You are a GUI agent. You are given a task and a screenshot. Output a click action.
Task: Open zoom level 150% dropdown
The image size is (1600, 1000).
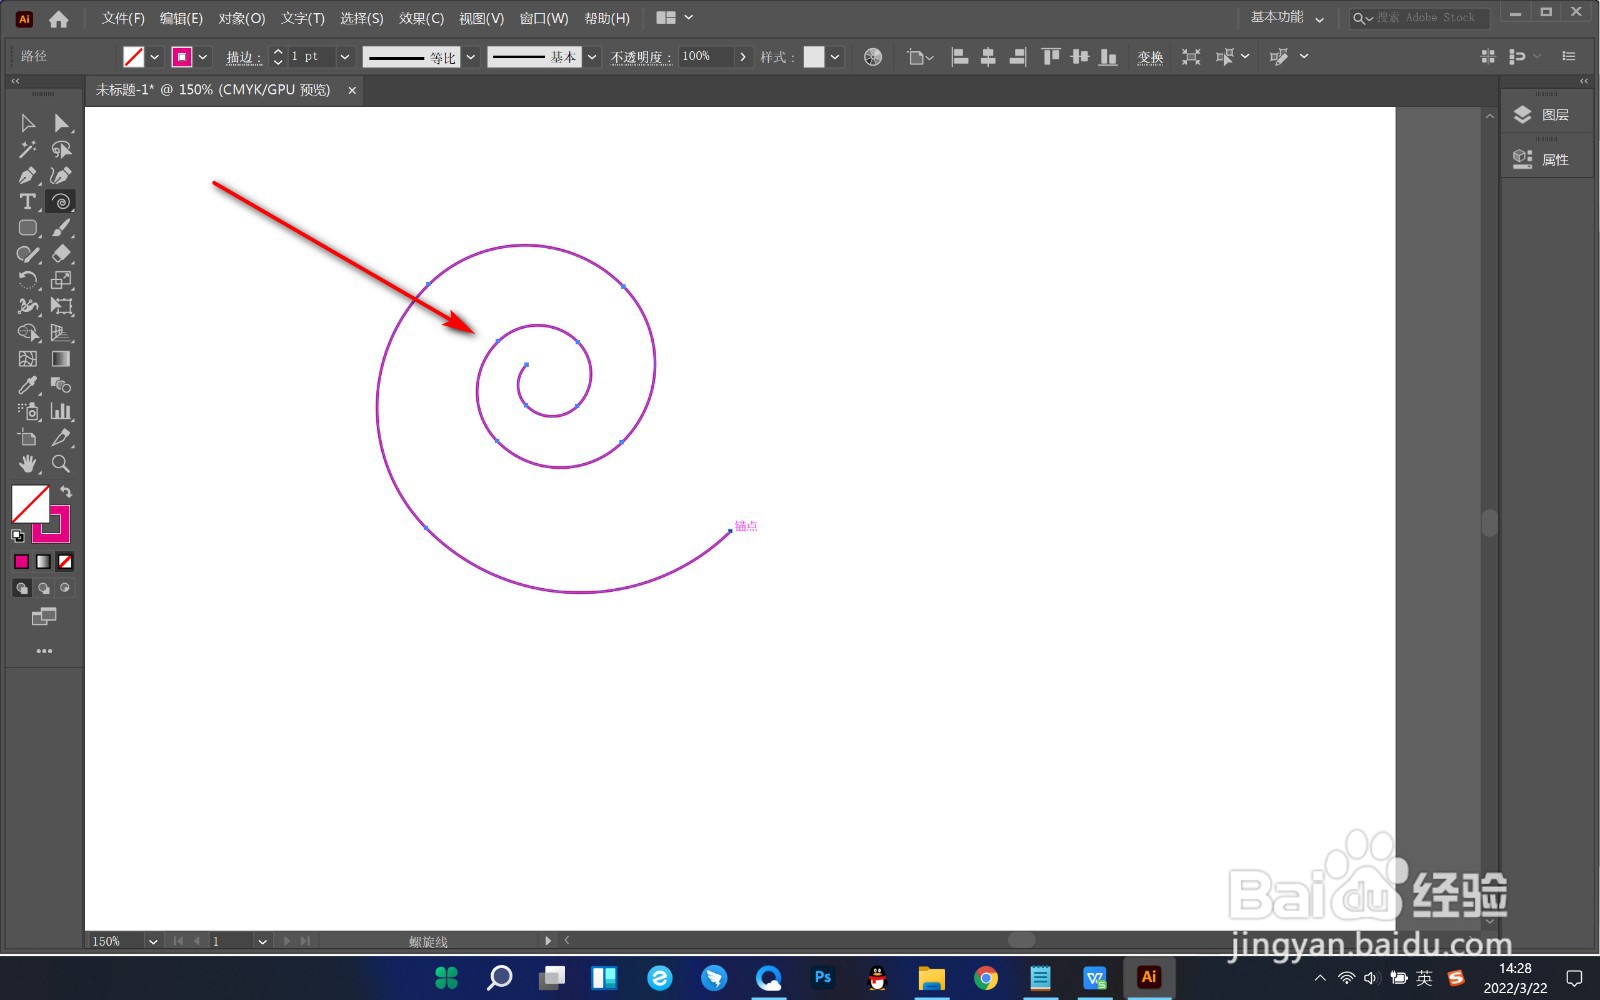coord(153,941)
